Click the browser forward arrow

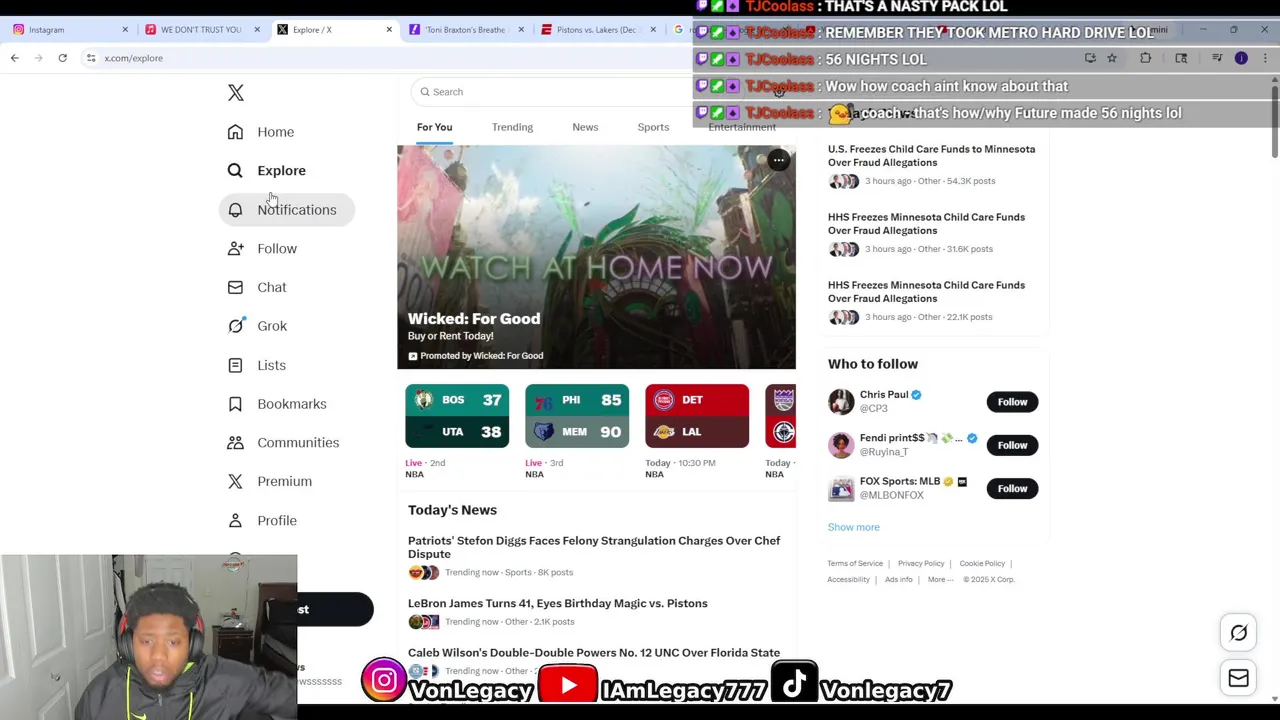38,58
